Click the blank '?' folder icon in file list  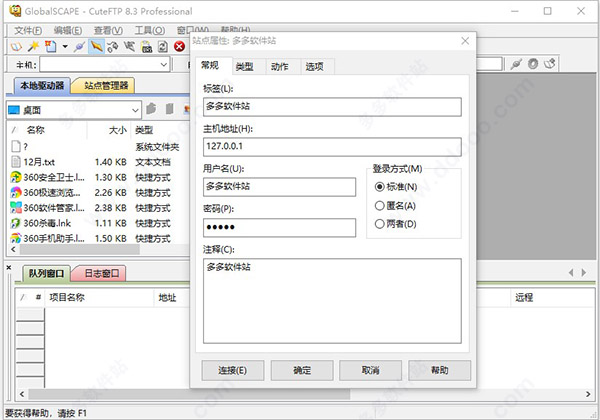(x=16, y=147)
